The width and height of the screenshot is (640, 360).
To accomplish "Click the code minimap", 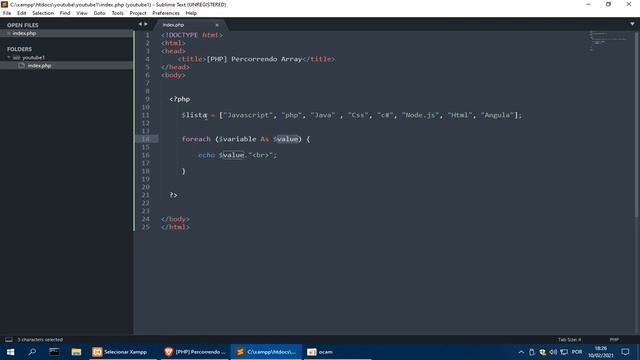I will [x=607, y=41].
